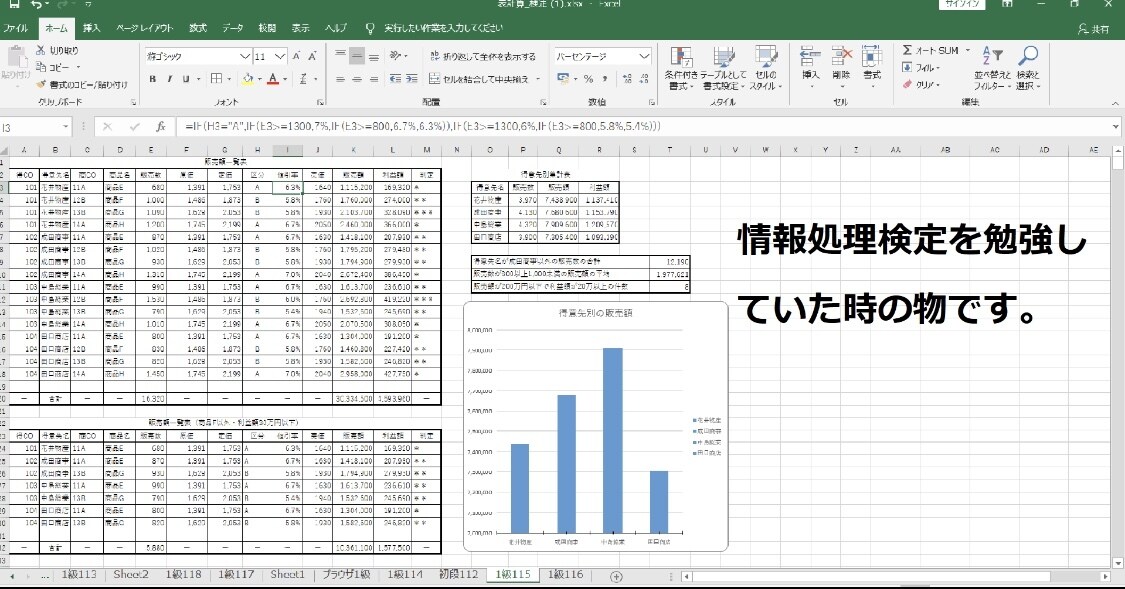Expand the AutoSum dropdown arrow

(967, 50)
